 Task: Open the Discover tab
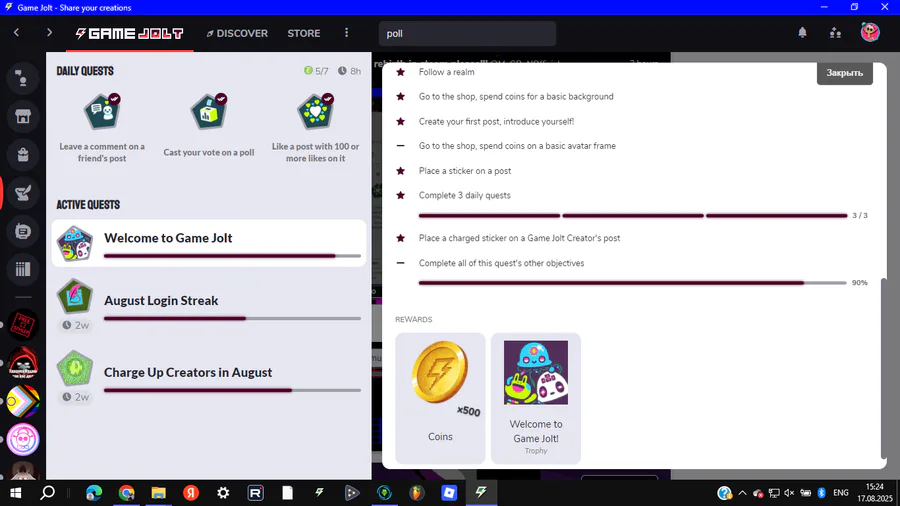coord(237,33)
